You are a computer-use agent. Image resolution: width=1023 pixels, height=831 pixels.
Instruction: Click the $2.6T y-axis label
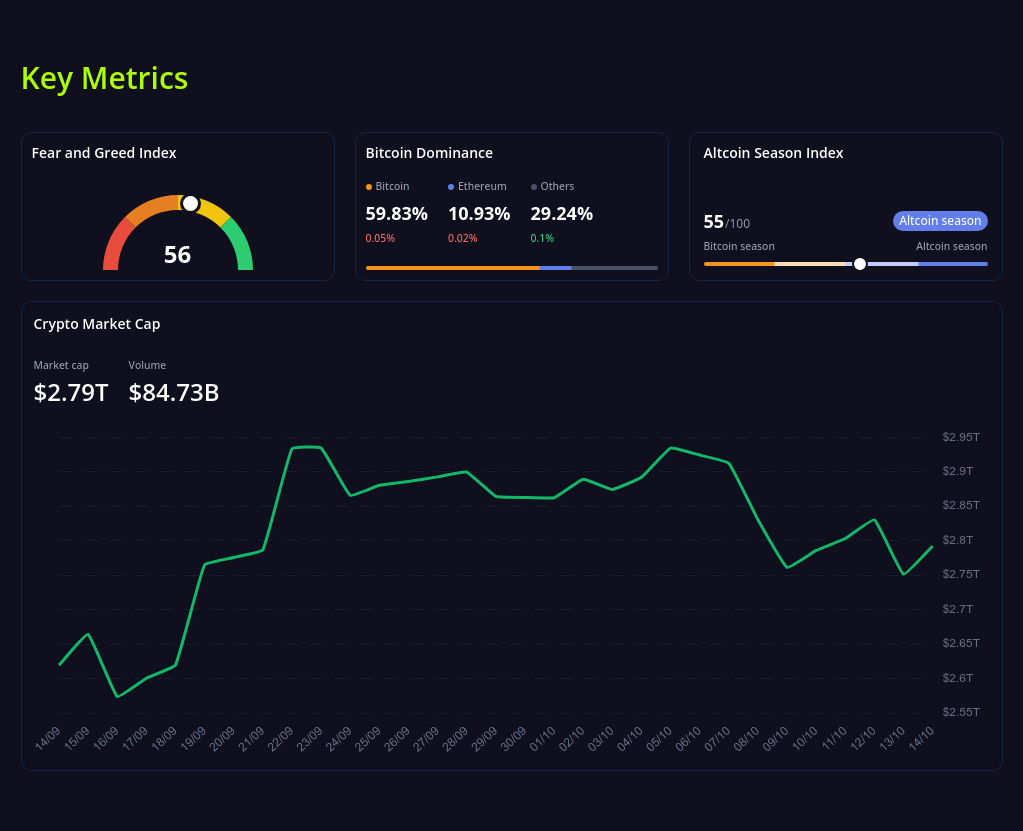957,678
